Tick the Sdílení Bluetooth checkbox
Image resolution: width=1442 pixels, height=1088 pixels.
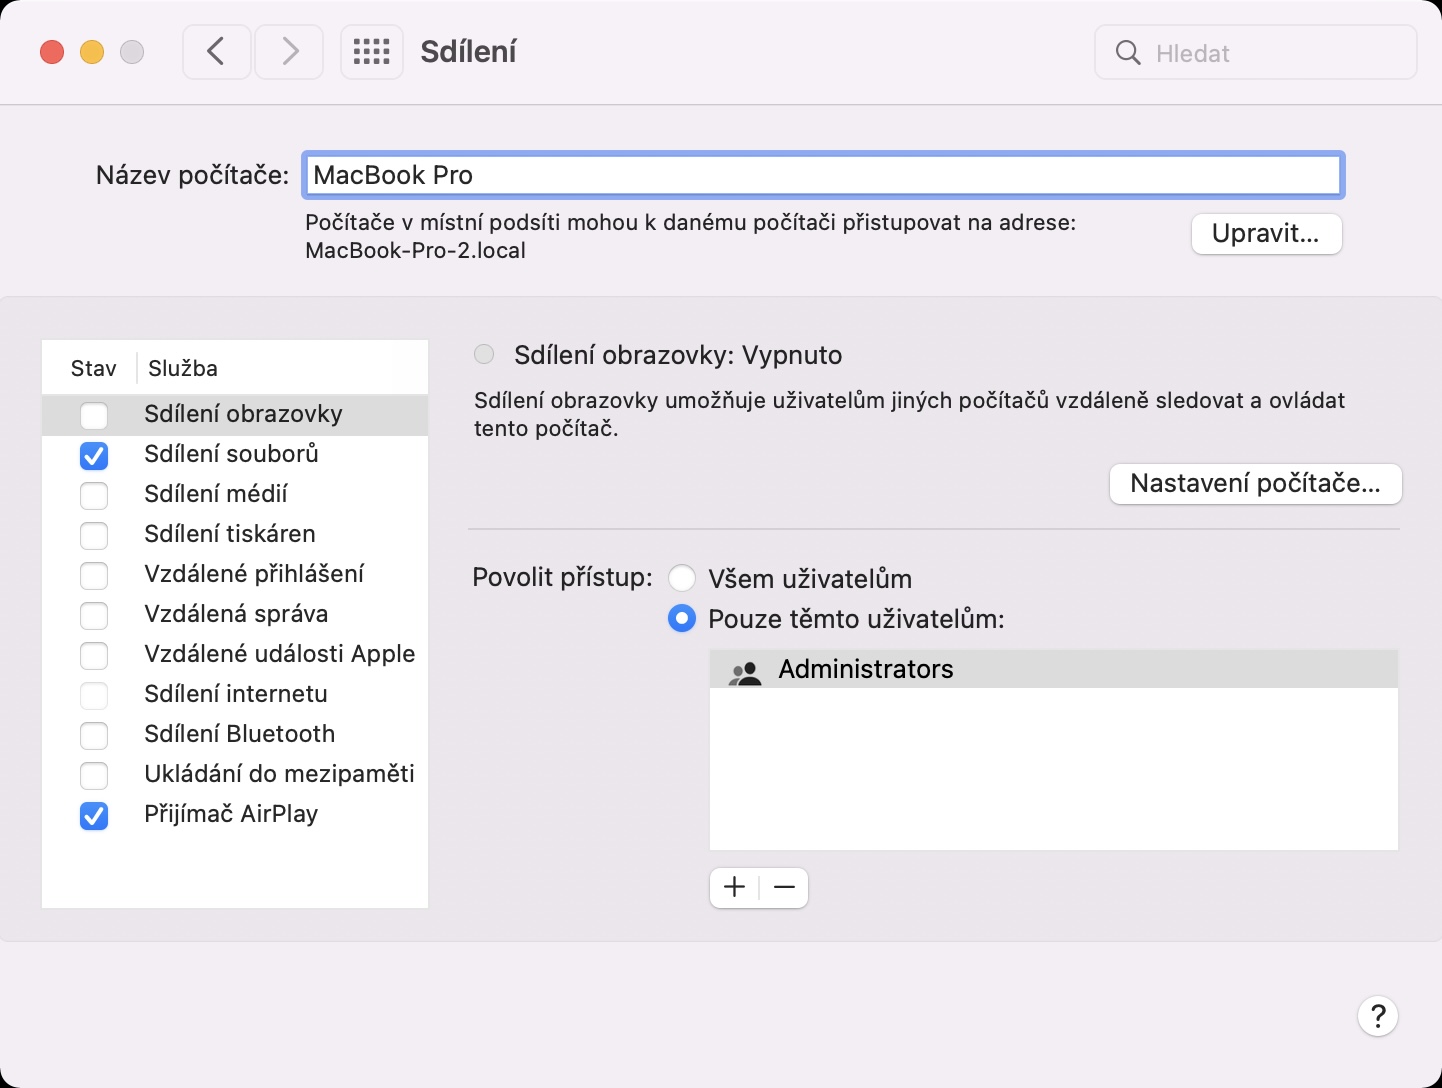coord(94,735)
